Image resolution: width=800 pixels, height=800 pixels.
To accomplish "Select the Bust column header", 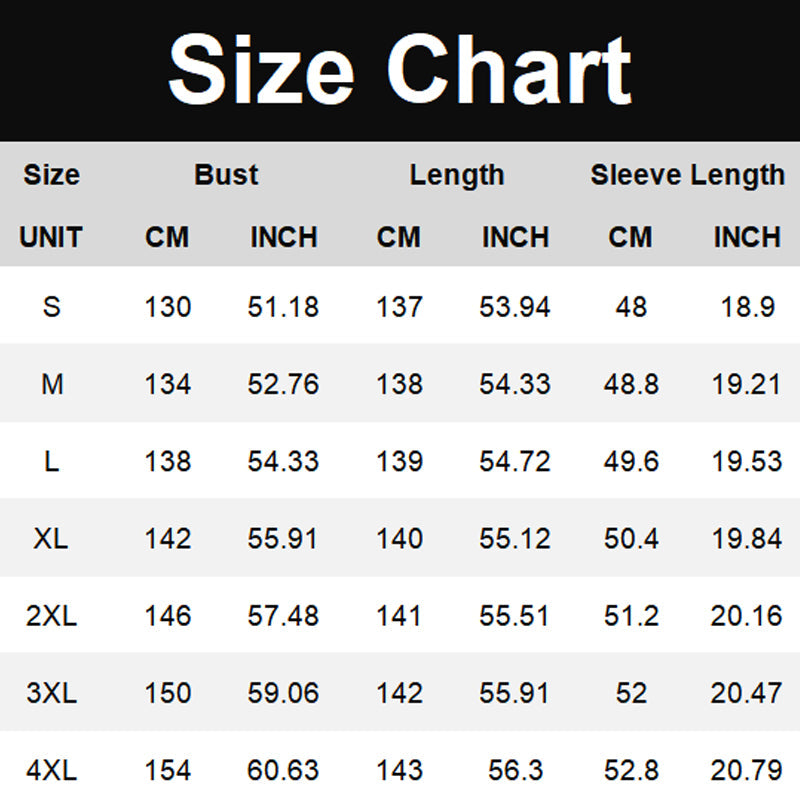I will click(x=226, y=175).
